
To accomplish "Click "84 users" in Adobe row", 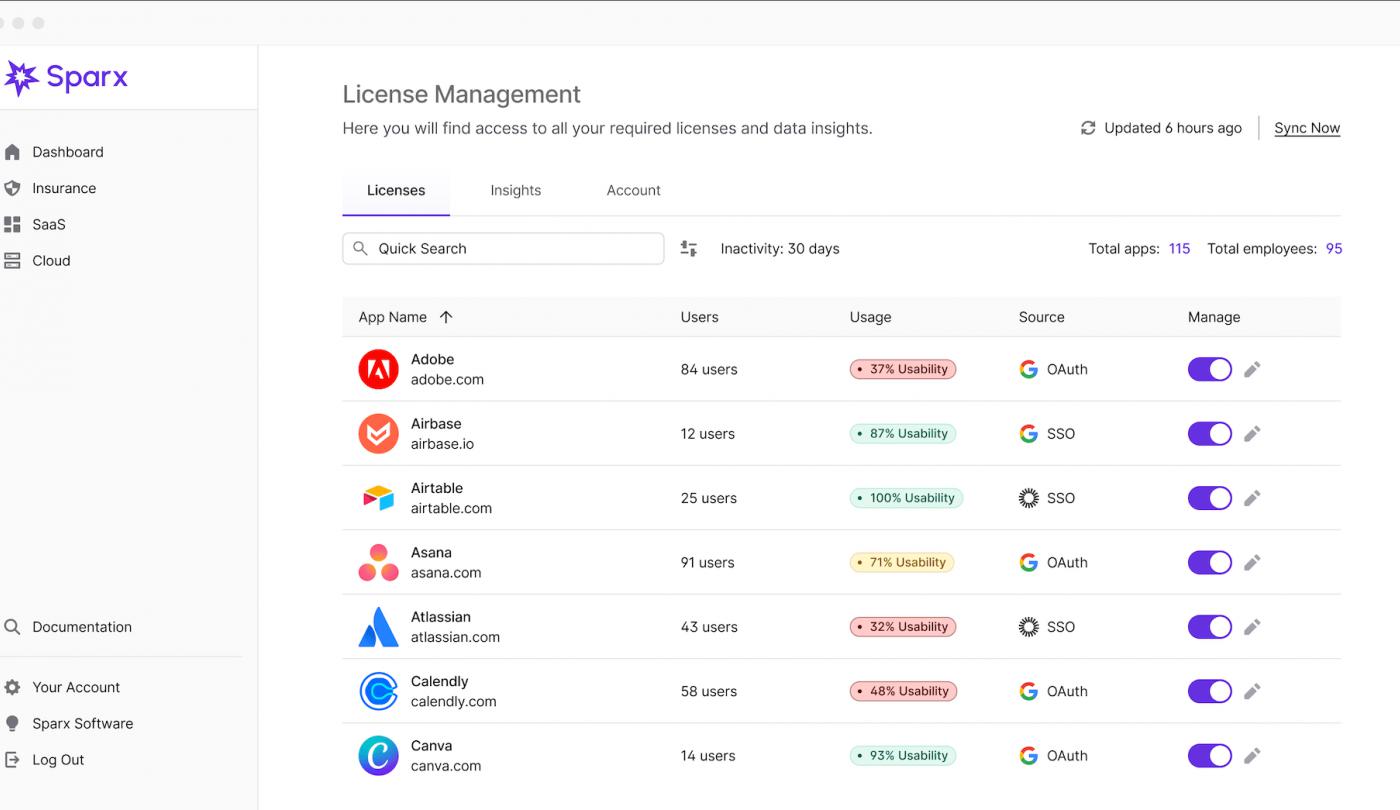I will (x=709, y=369).
